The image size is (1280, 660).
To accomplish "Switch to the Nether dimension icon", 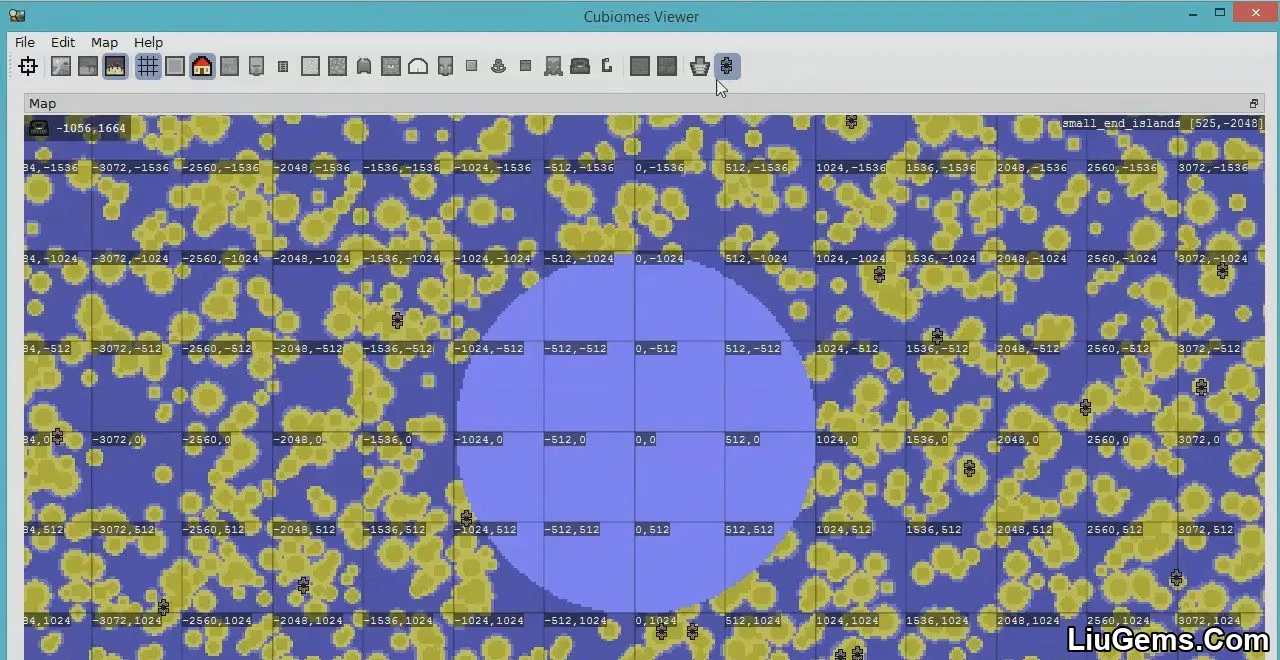I will [x=88, y=67].
